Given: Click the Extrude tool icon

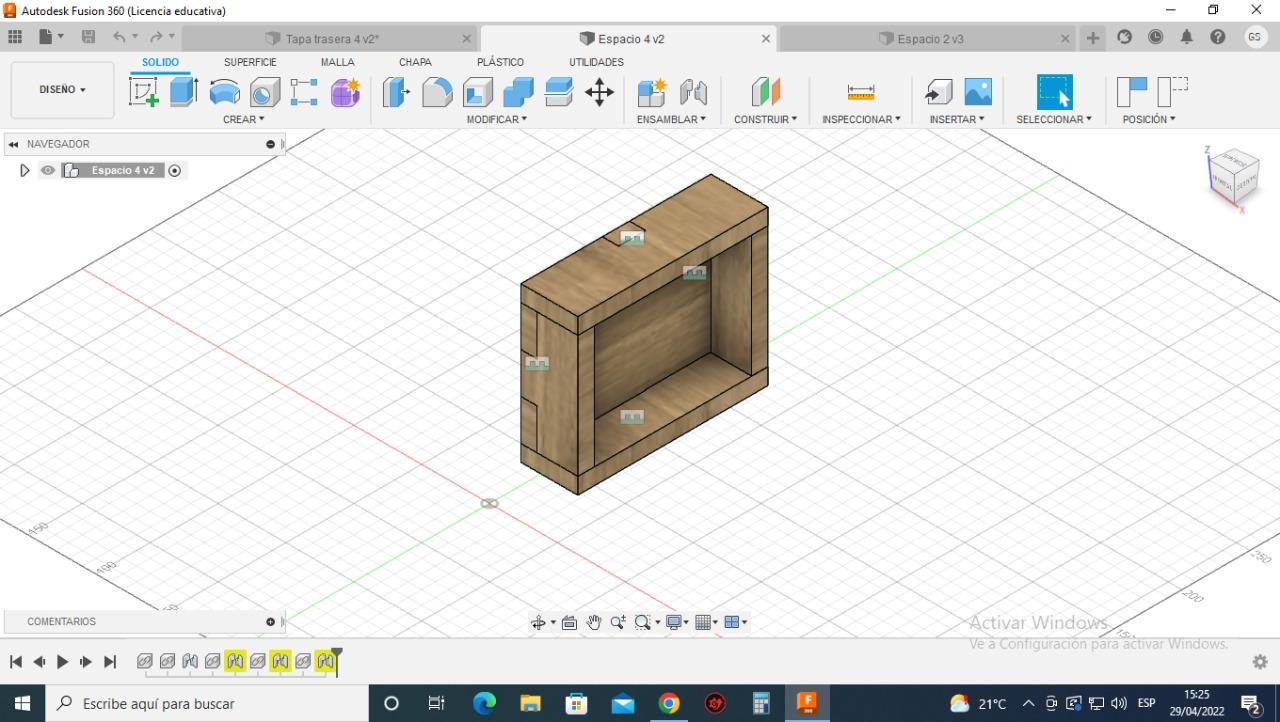Looking at the screenshot, I should (x=183, y=92).
